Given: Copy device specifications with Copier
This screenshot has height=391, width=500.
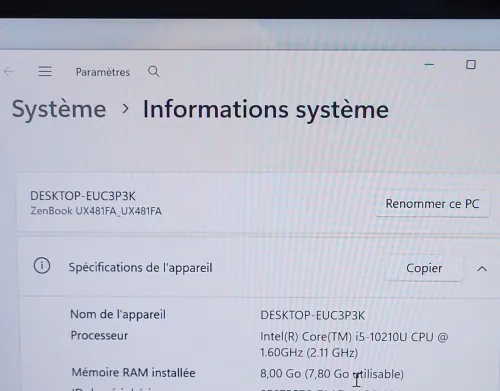Looking at the screenshot, I should [x=424, y=268].
